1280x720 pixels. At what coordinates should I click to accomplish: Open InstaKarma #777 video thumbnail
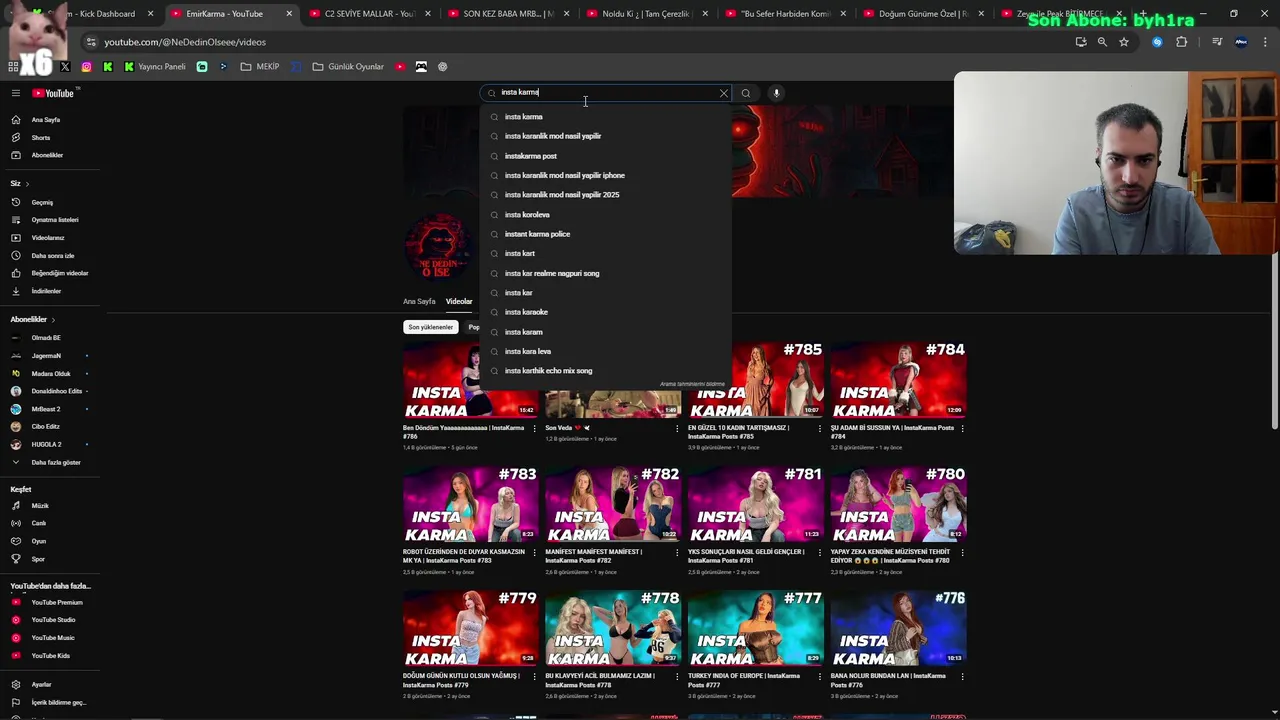click(x=756, y=628)
